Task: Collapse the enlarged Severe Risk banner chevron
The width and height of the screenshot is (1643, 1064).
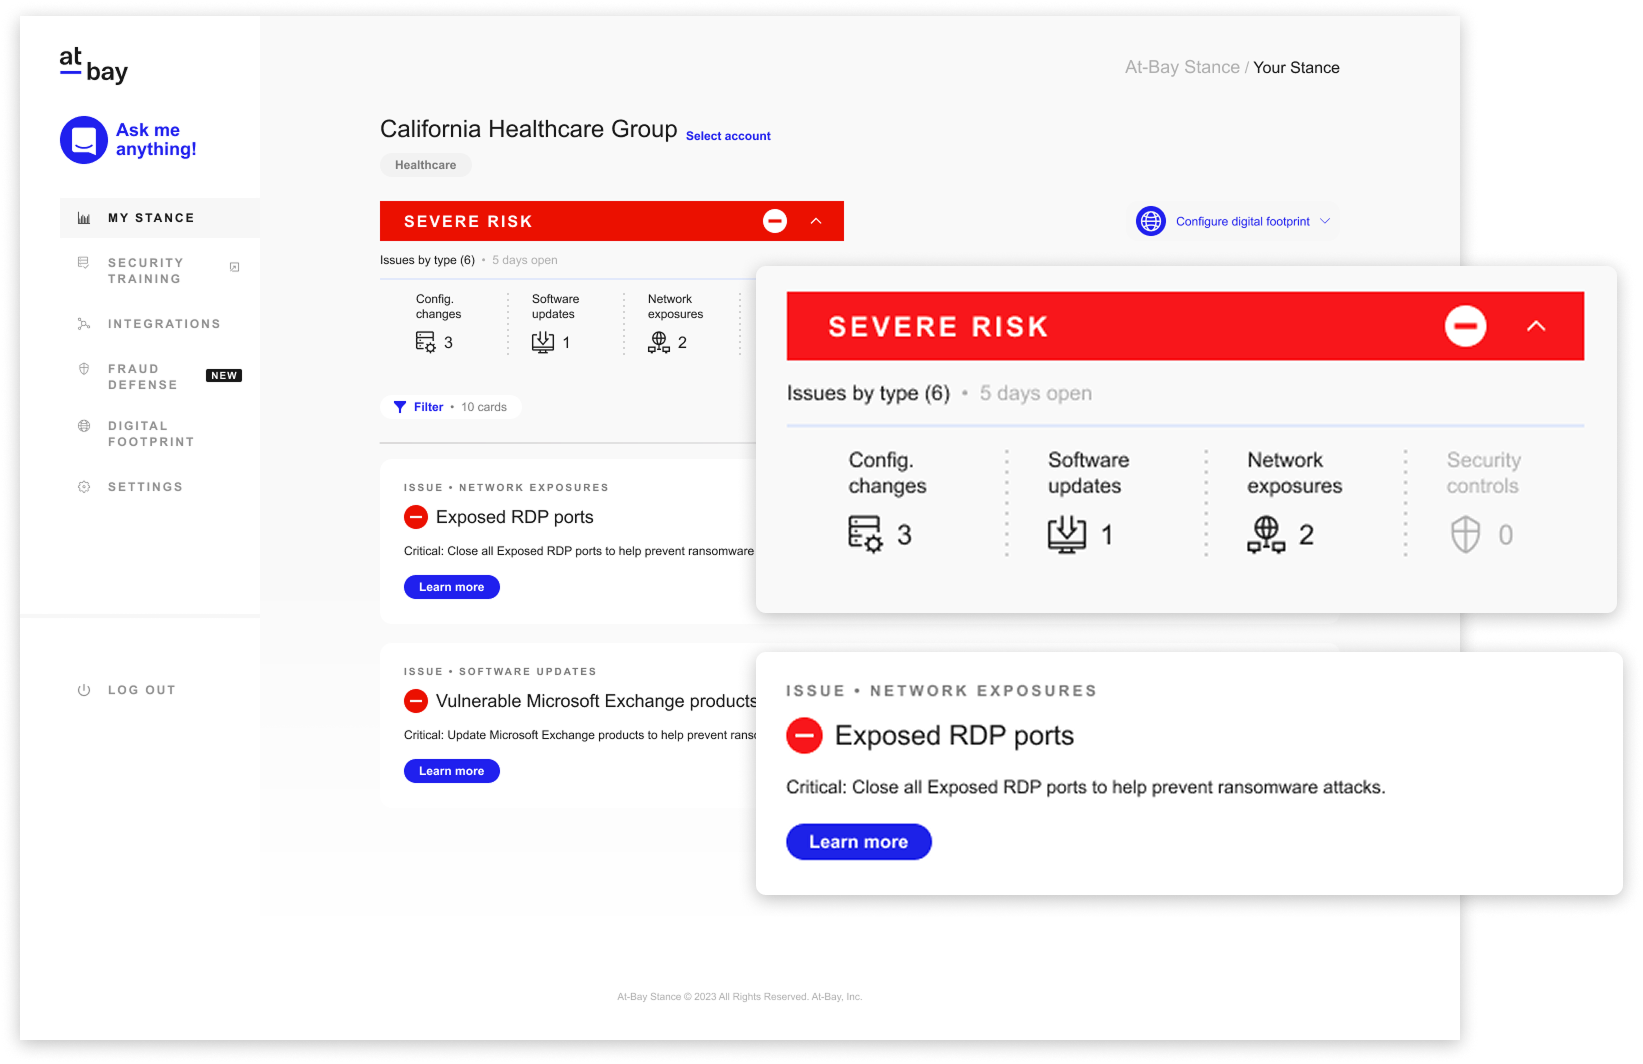Action: pyautogui.click(x=1537, y=326)
